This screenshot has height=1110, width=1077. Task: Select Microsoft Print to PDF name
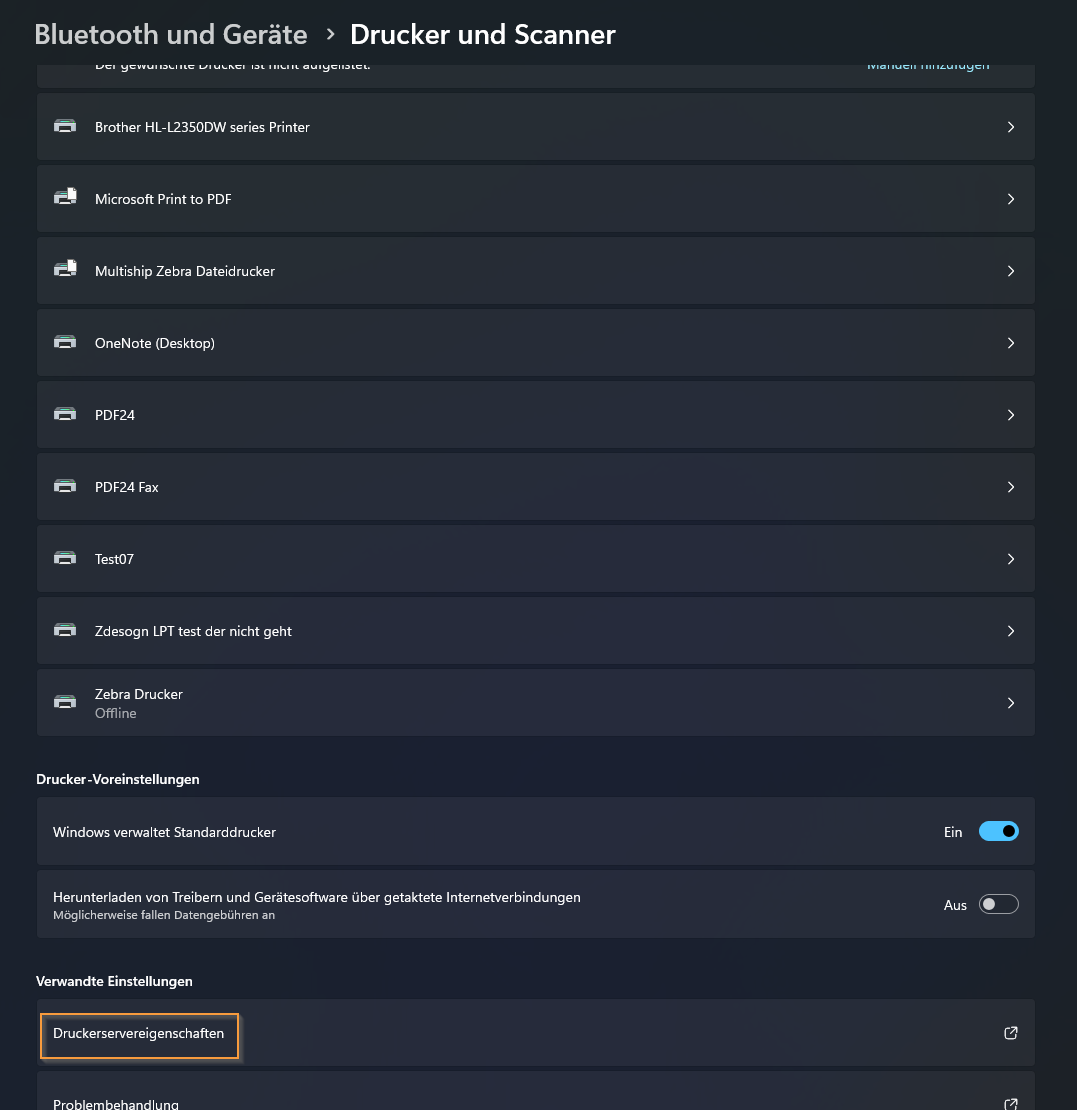(163, 200)
